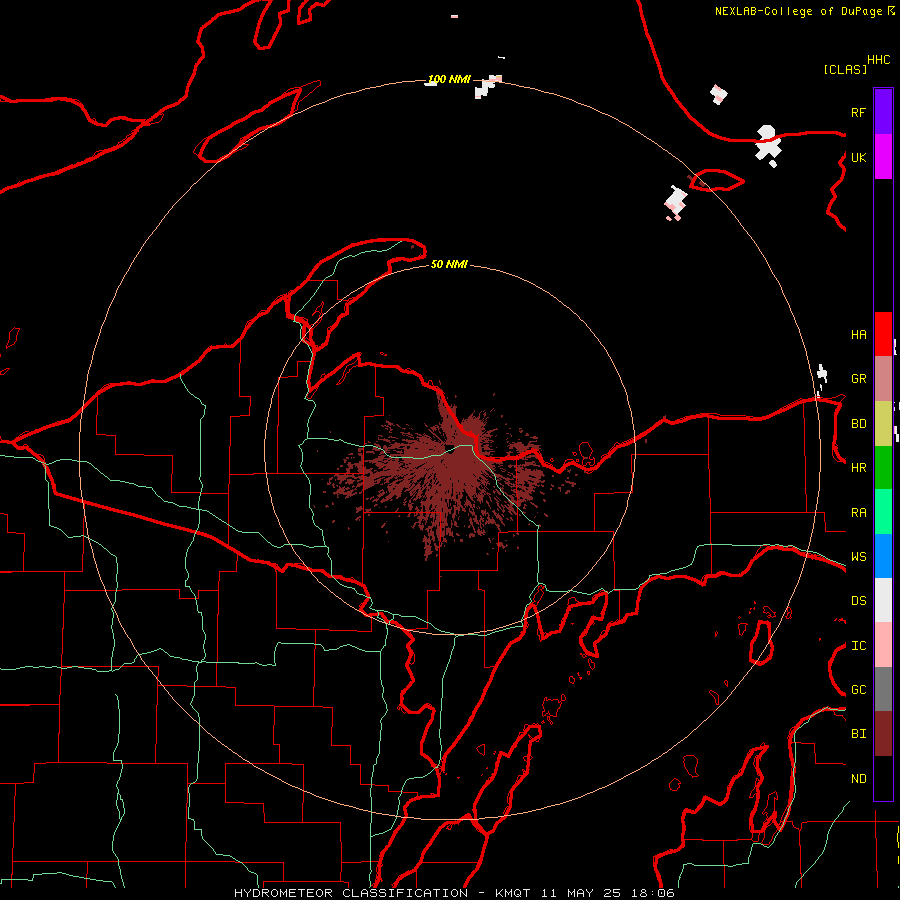
Task: Click the HA red legend swatch
Action: click(x=883, y=334)
